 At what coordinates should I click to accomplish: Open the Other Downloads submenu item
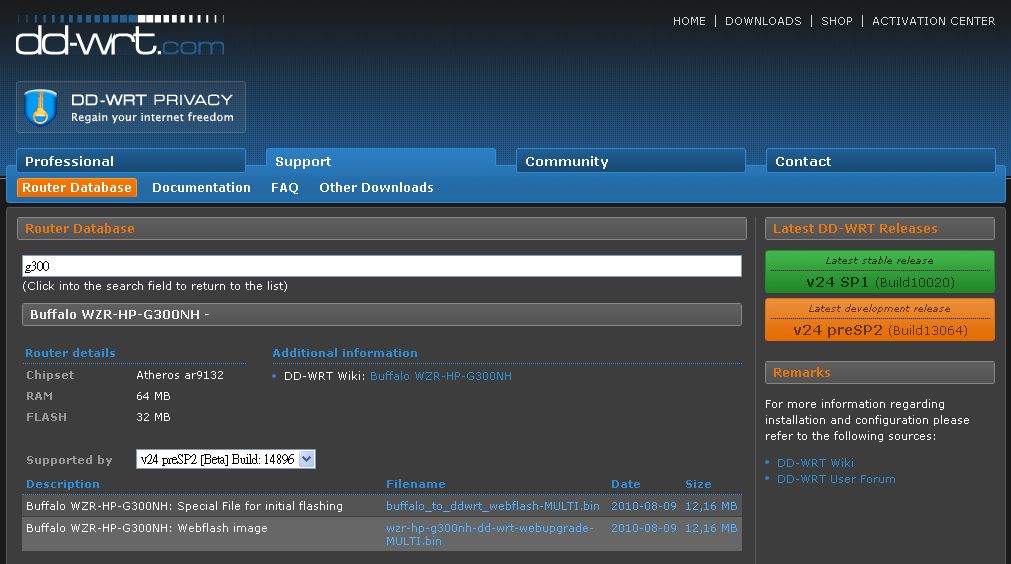[376, 188]
